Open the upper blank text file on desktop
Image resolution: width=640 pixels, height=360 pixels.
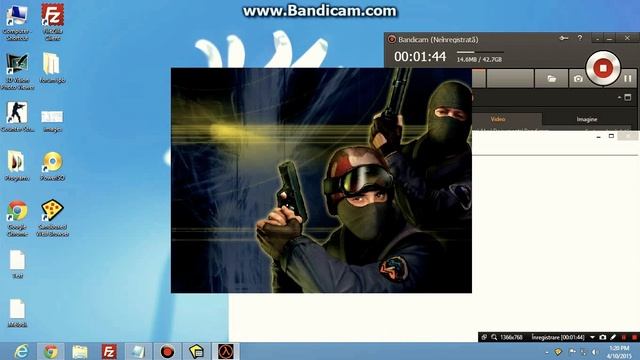tap(17, 264)
